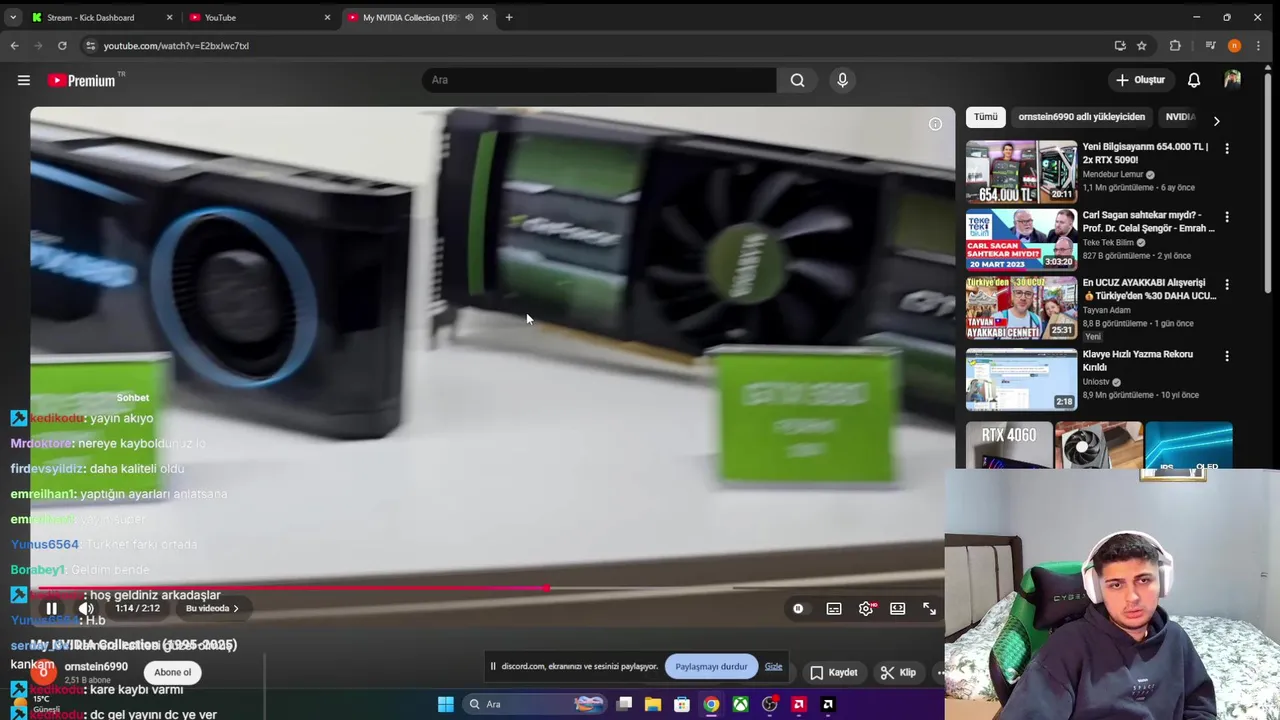Open Chrome three-dot menu
This screenshot has height=720, width=1280.
coord(1258,45)
